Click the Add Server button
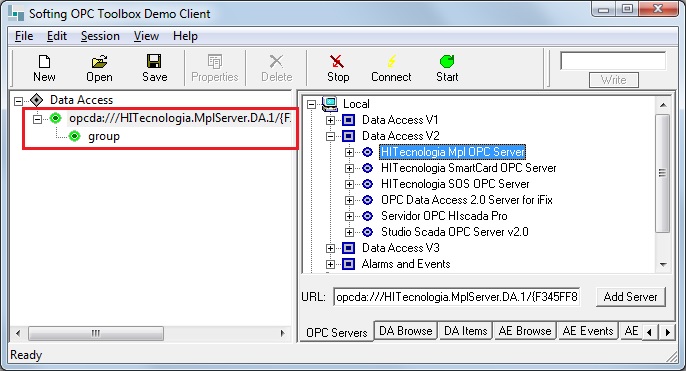 pyautogui.click(x=630, y=297)
